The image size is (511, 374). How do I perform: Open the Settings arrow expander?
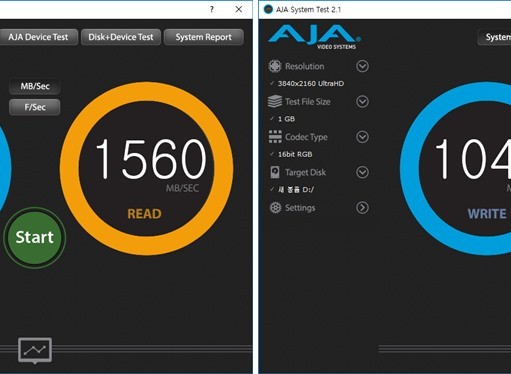(x=362, y=208)
